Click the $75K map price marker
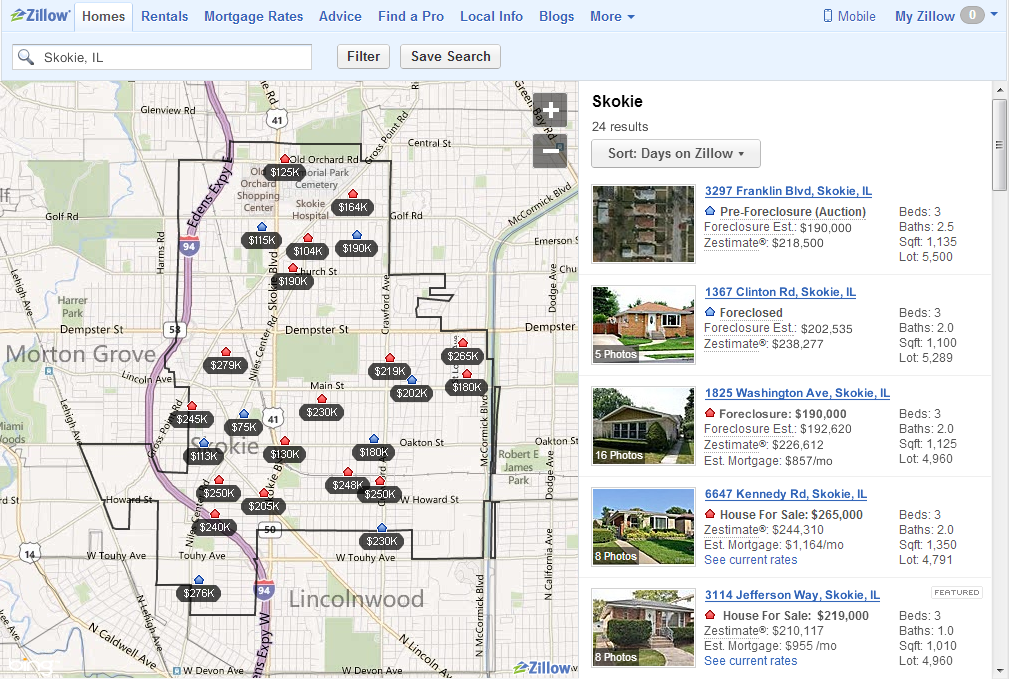 (x=243, y=427)
